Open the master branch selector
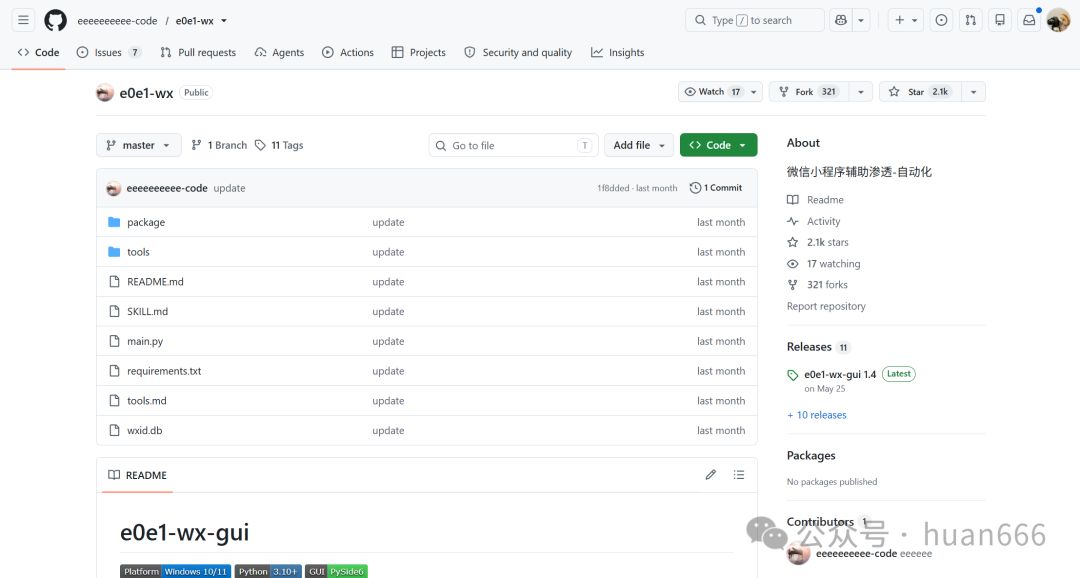This screenshot has width=1080, height=578. (x=138, y=145)
